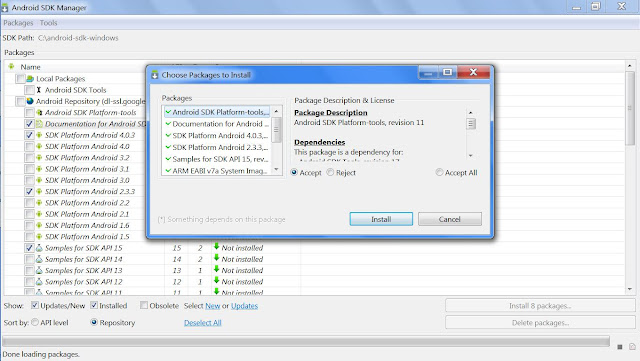Click the Name column header

(30, 67)
